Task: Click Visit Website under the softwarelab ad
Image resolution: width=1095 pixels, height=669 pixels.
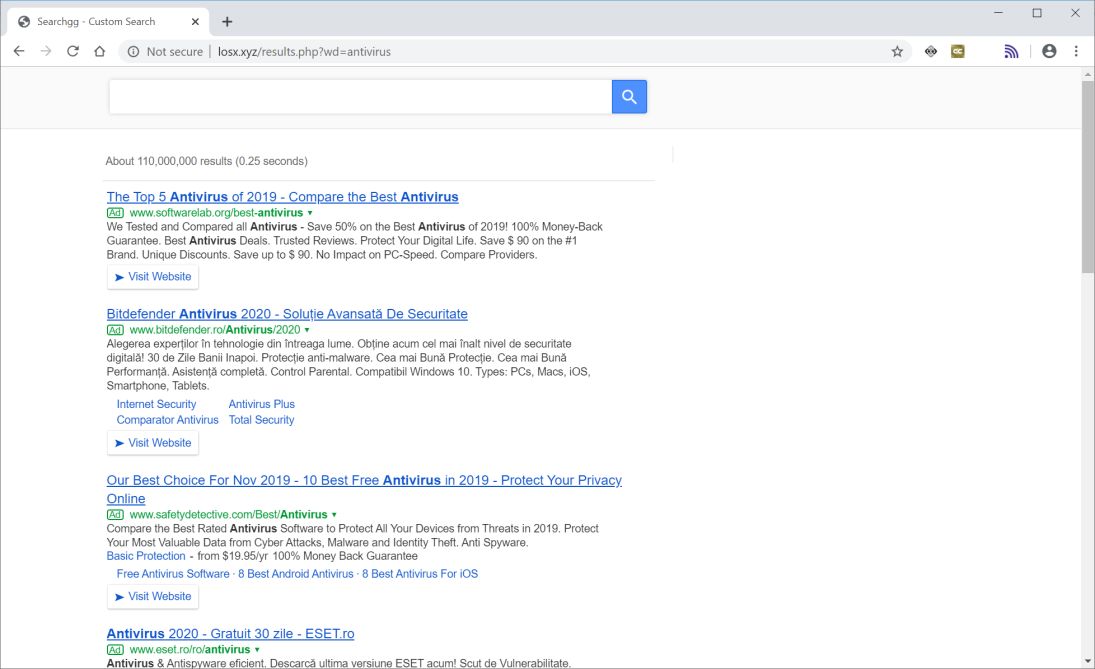Action: point(153,277)
